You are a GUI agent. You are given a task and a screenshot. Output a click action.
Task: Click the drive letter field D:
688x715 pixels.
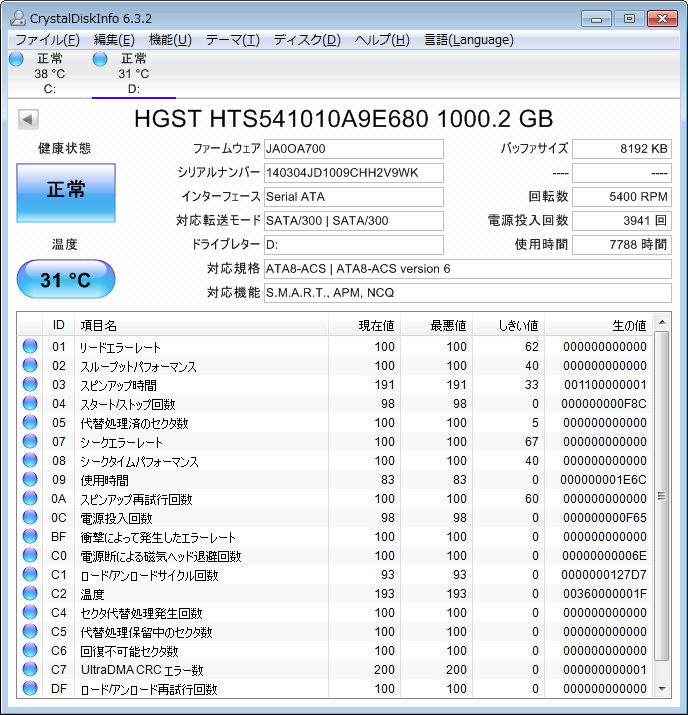[x=354, y=245]
